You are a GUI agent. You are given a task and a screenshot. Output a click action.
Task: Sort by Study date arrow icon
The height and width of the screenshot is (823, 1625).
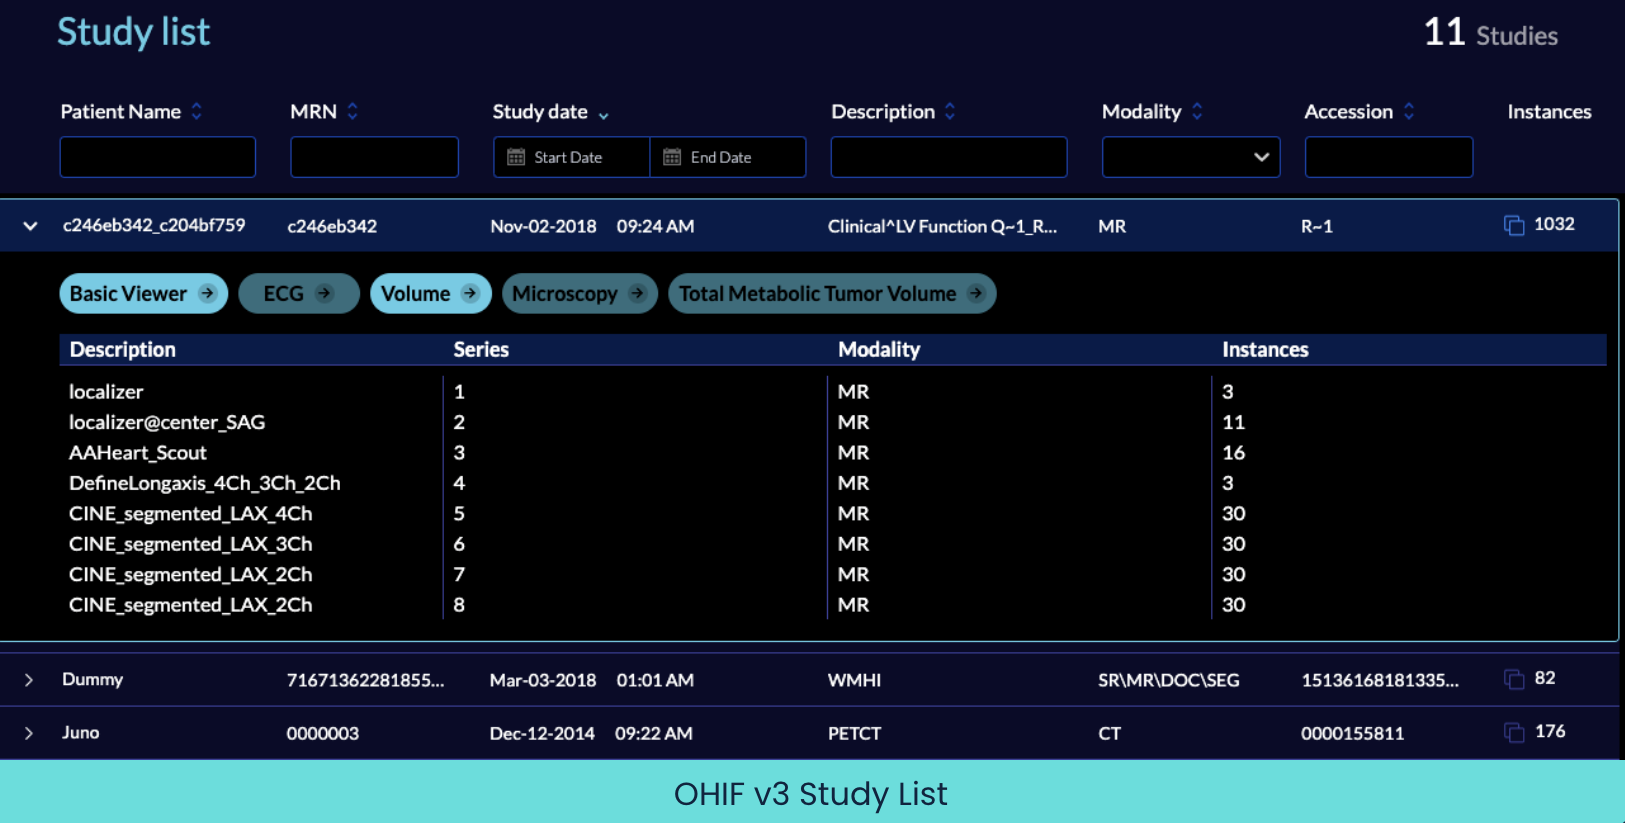[x=603, y=115]
